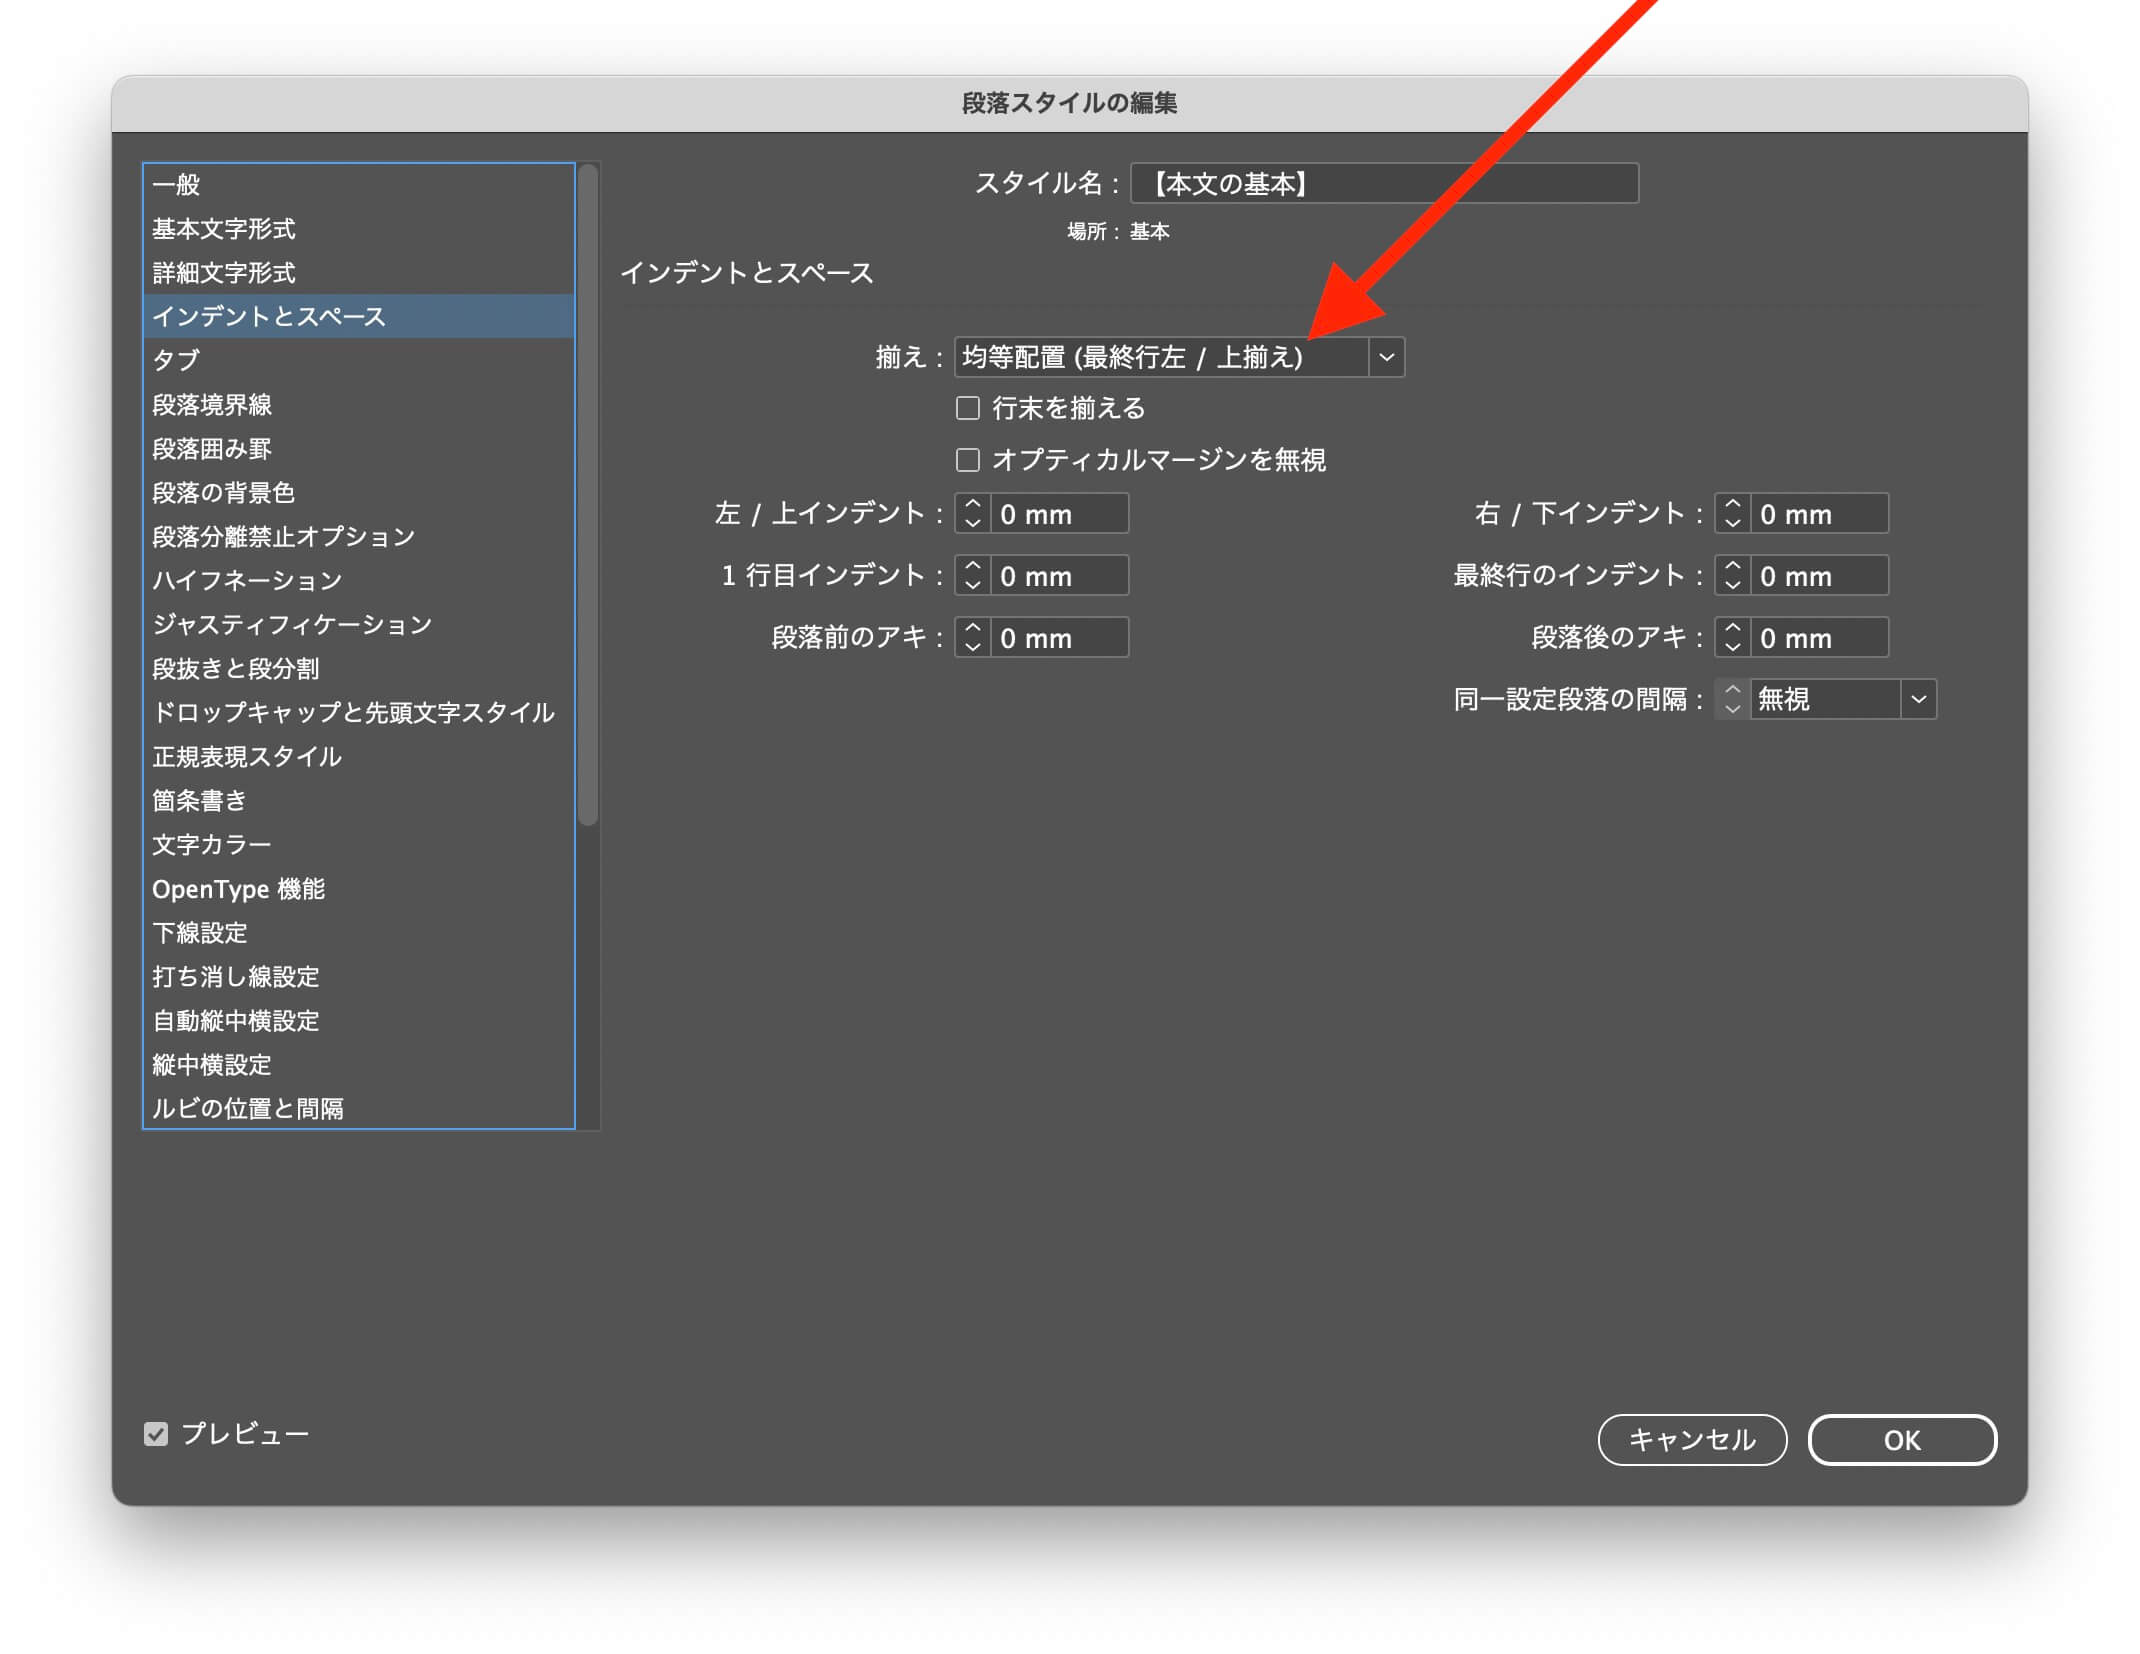Image resolution: width=2140 pixels, height=1654 pixels.
Task: Toggle the 行末を揃える checkbox
Action: coord(967,408)
